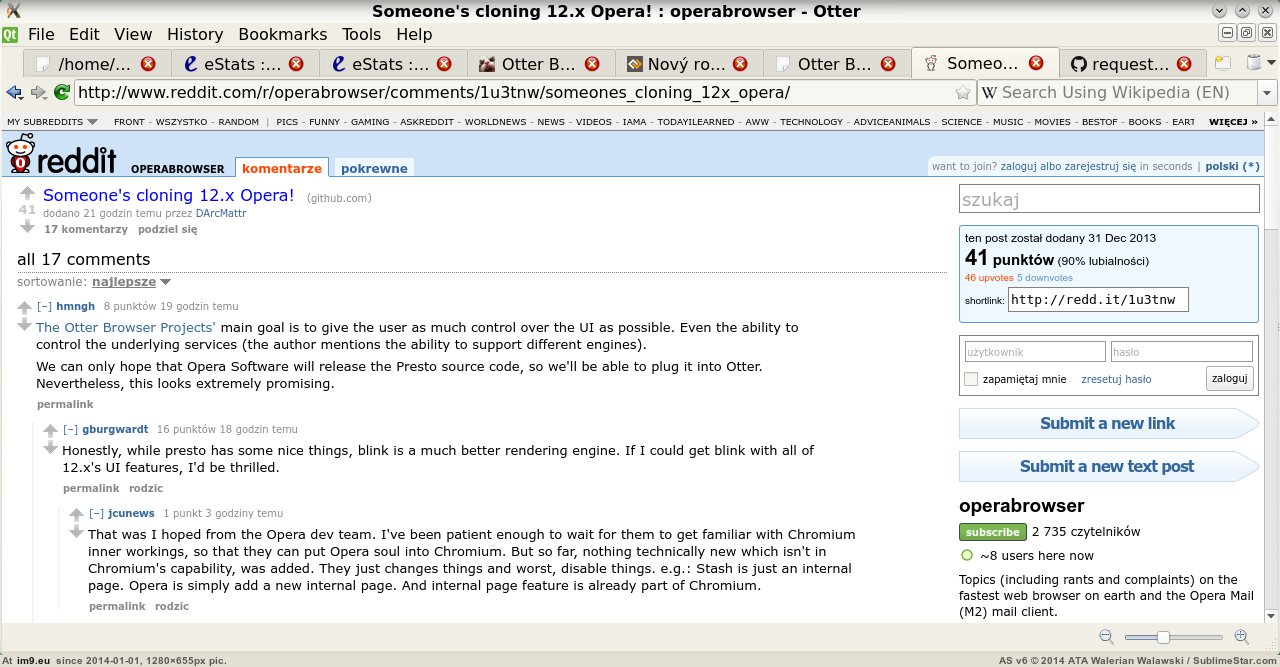Open the podziel się share link
Image resolution: width=1280 pixels, height=667 pixels.
click(x=168, y=229)
